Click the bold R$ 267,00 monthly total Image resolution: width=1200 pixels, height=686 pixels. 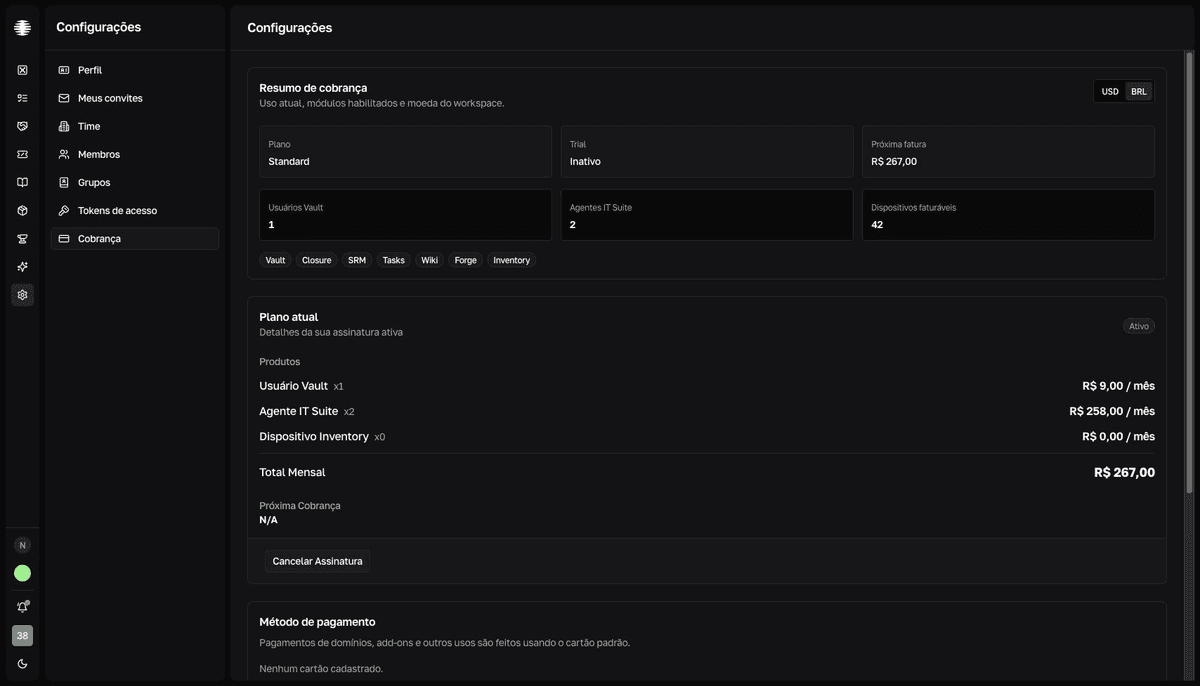(1124, 472)
